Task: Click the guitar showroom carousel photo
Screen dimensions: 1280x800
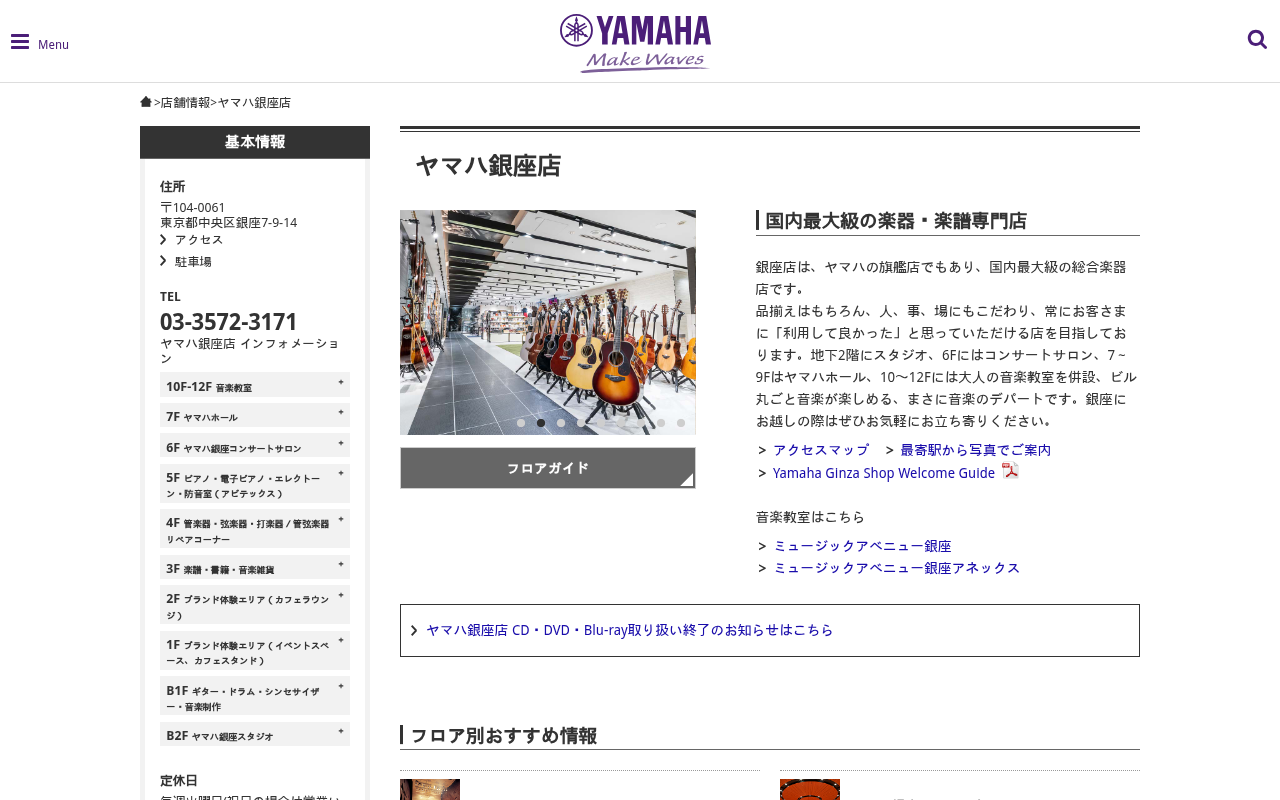Action: point(548,322)
